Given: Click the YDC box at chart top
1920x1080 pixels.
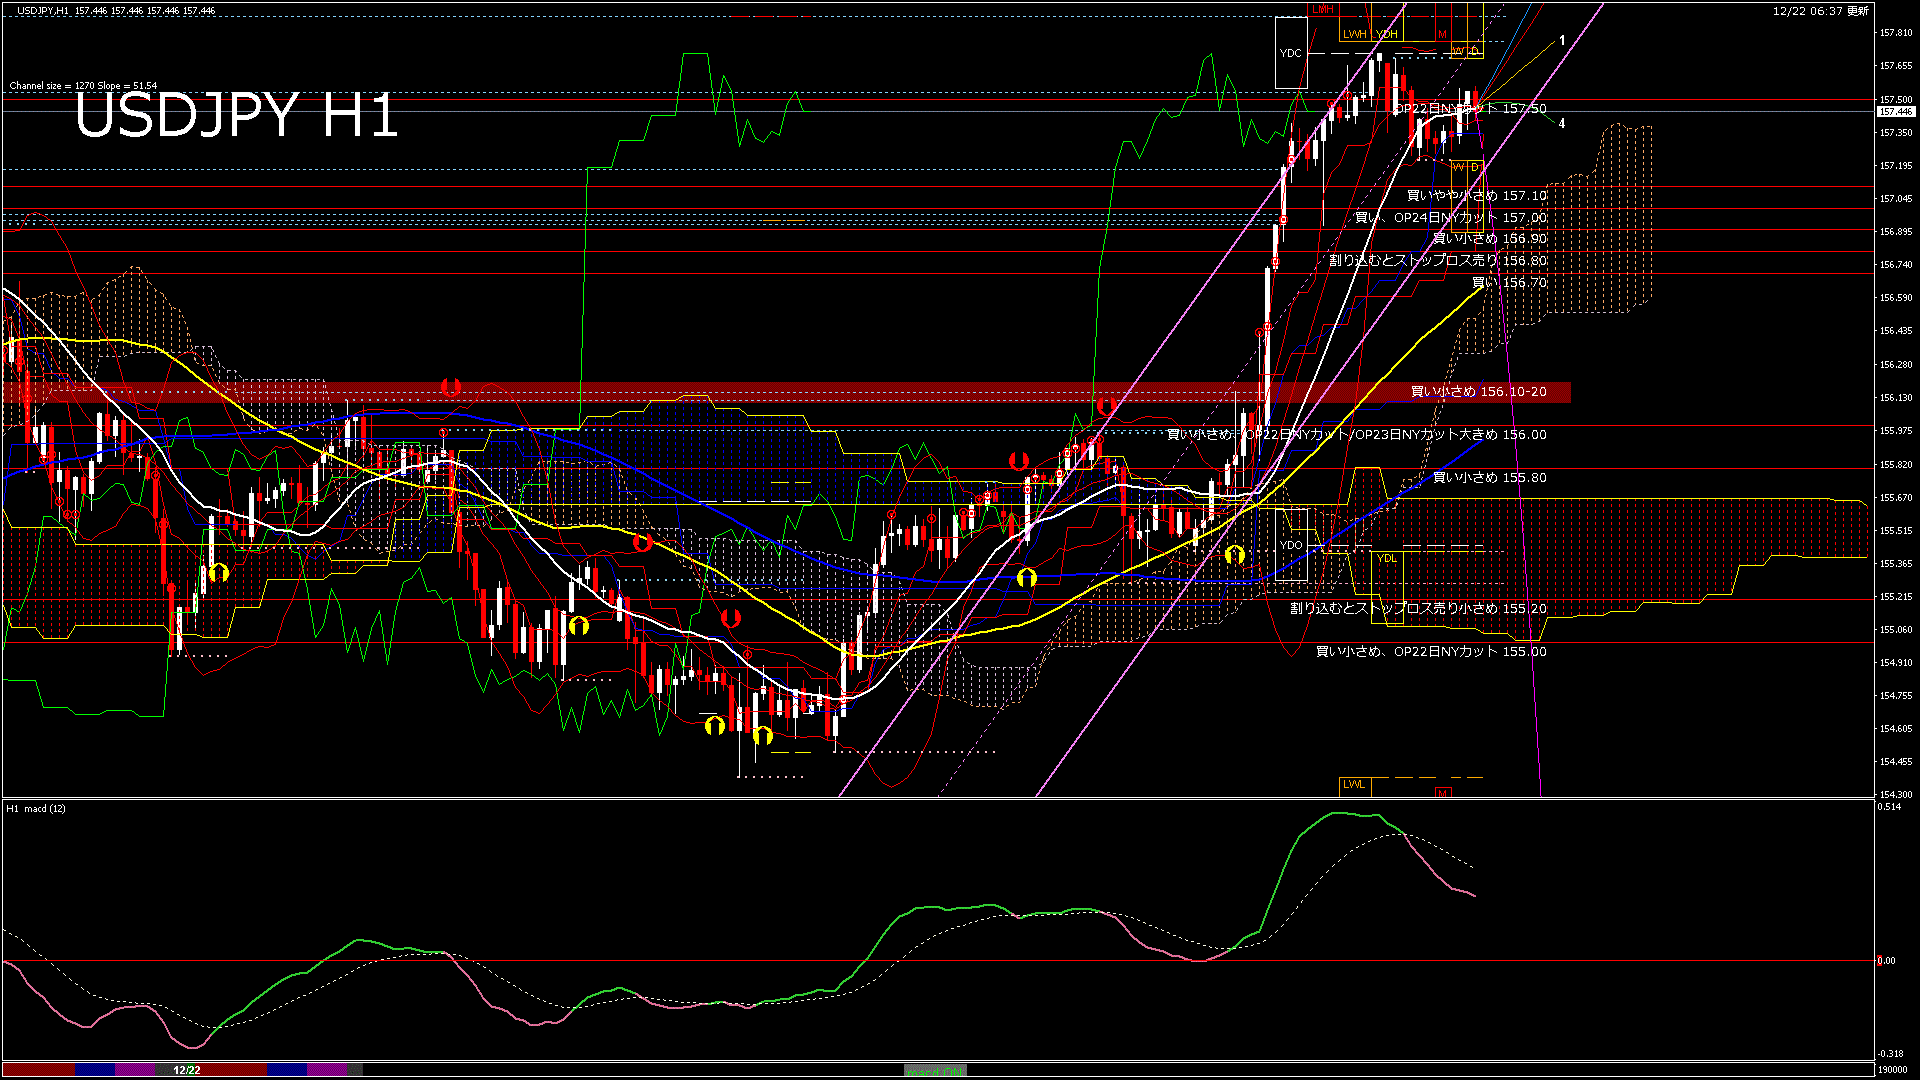Looking at the screenshot, I should pos(1291,53).
